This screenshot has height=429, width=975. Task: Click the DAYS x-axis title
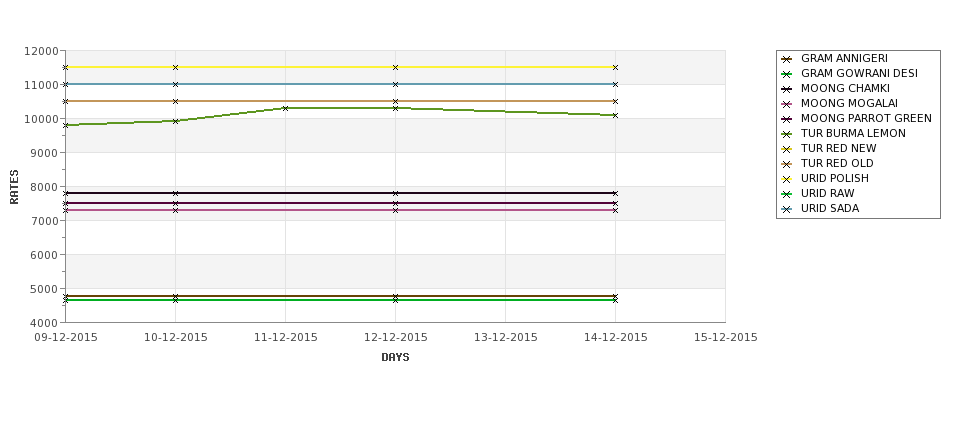click(395, 357)
